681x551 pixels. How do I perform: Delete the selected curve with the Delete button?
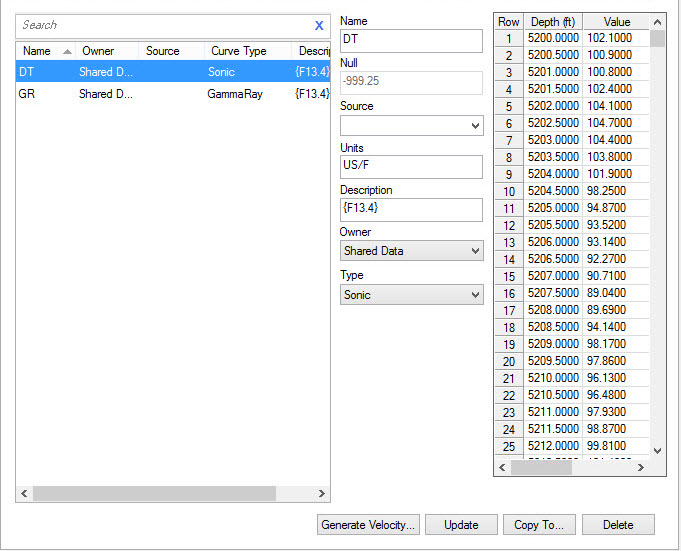point(618,525)
